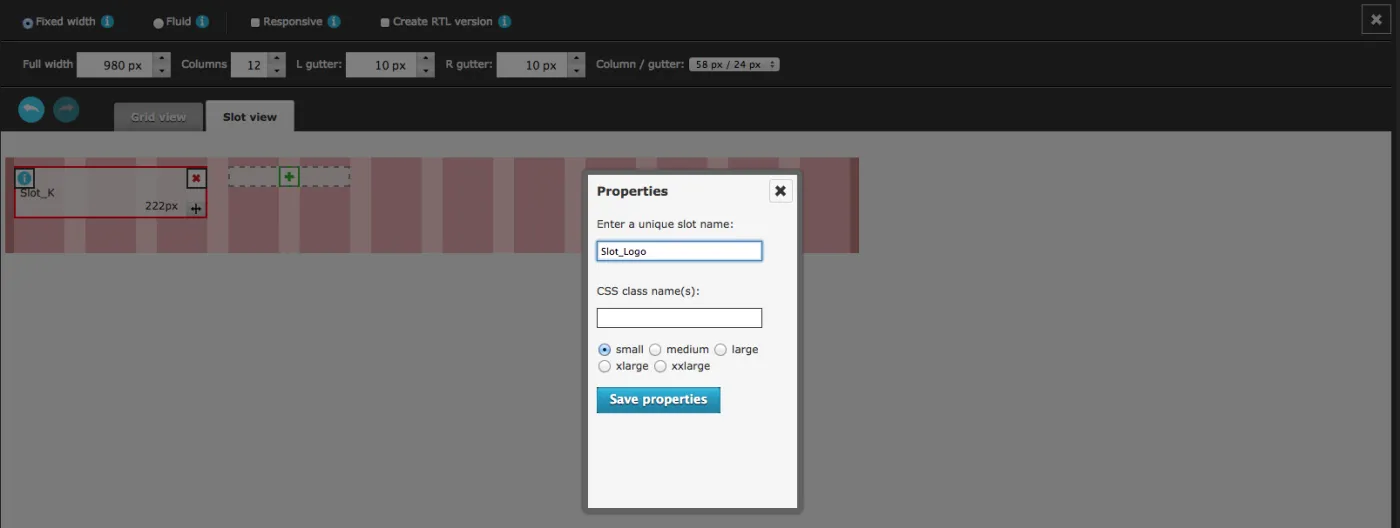The image size is (1400, 528).
Task: Enable the Responsive checkbox
Action: click(x=255, y=22)
